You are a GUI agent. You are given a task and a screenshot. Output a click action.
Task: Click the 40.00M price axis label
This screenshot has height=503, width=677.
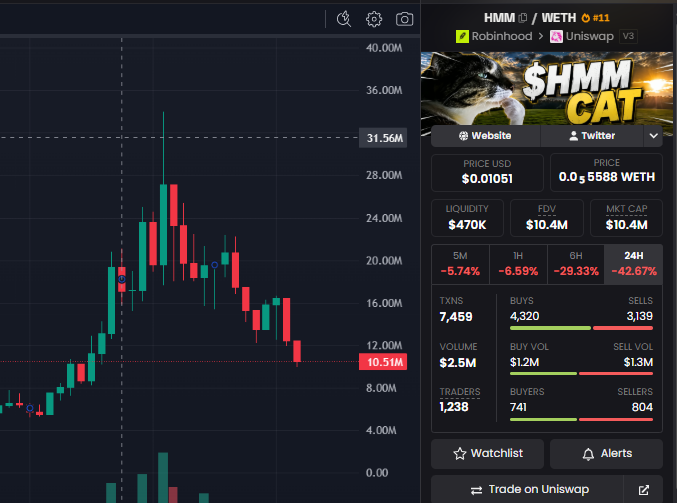(x=384, y=48)
